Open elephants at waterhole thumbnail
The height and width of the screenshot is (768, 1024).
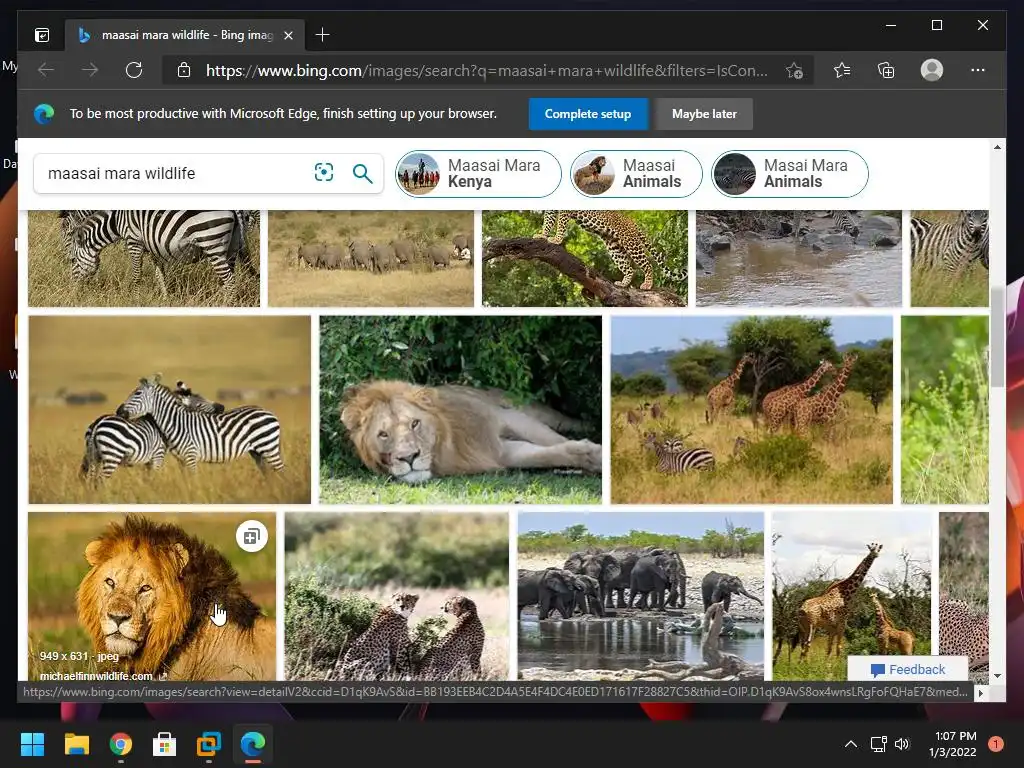641,596
